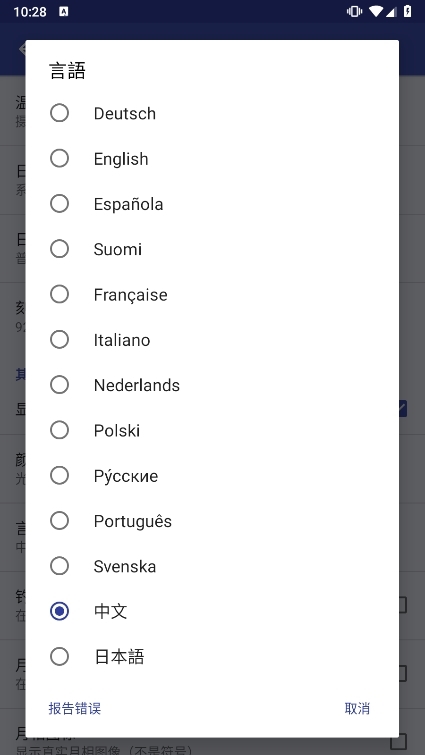This screenshot has width=425, height=755.
Task: Tap the Wi-Fi status bar icon
Action: point(375,11)
